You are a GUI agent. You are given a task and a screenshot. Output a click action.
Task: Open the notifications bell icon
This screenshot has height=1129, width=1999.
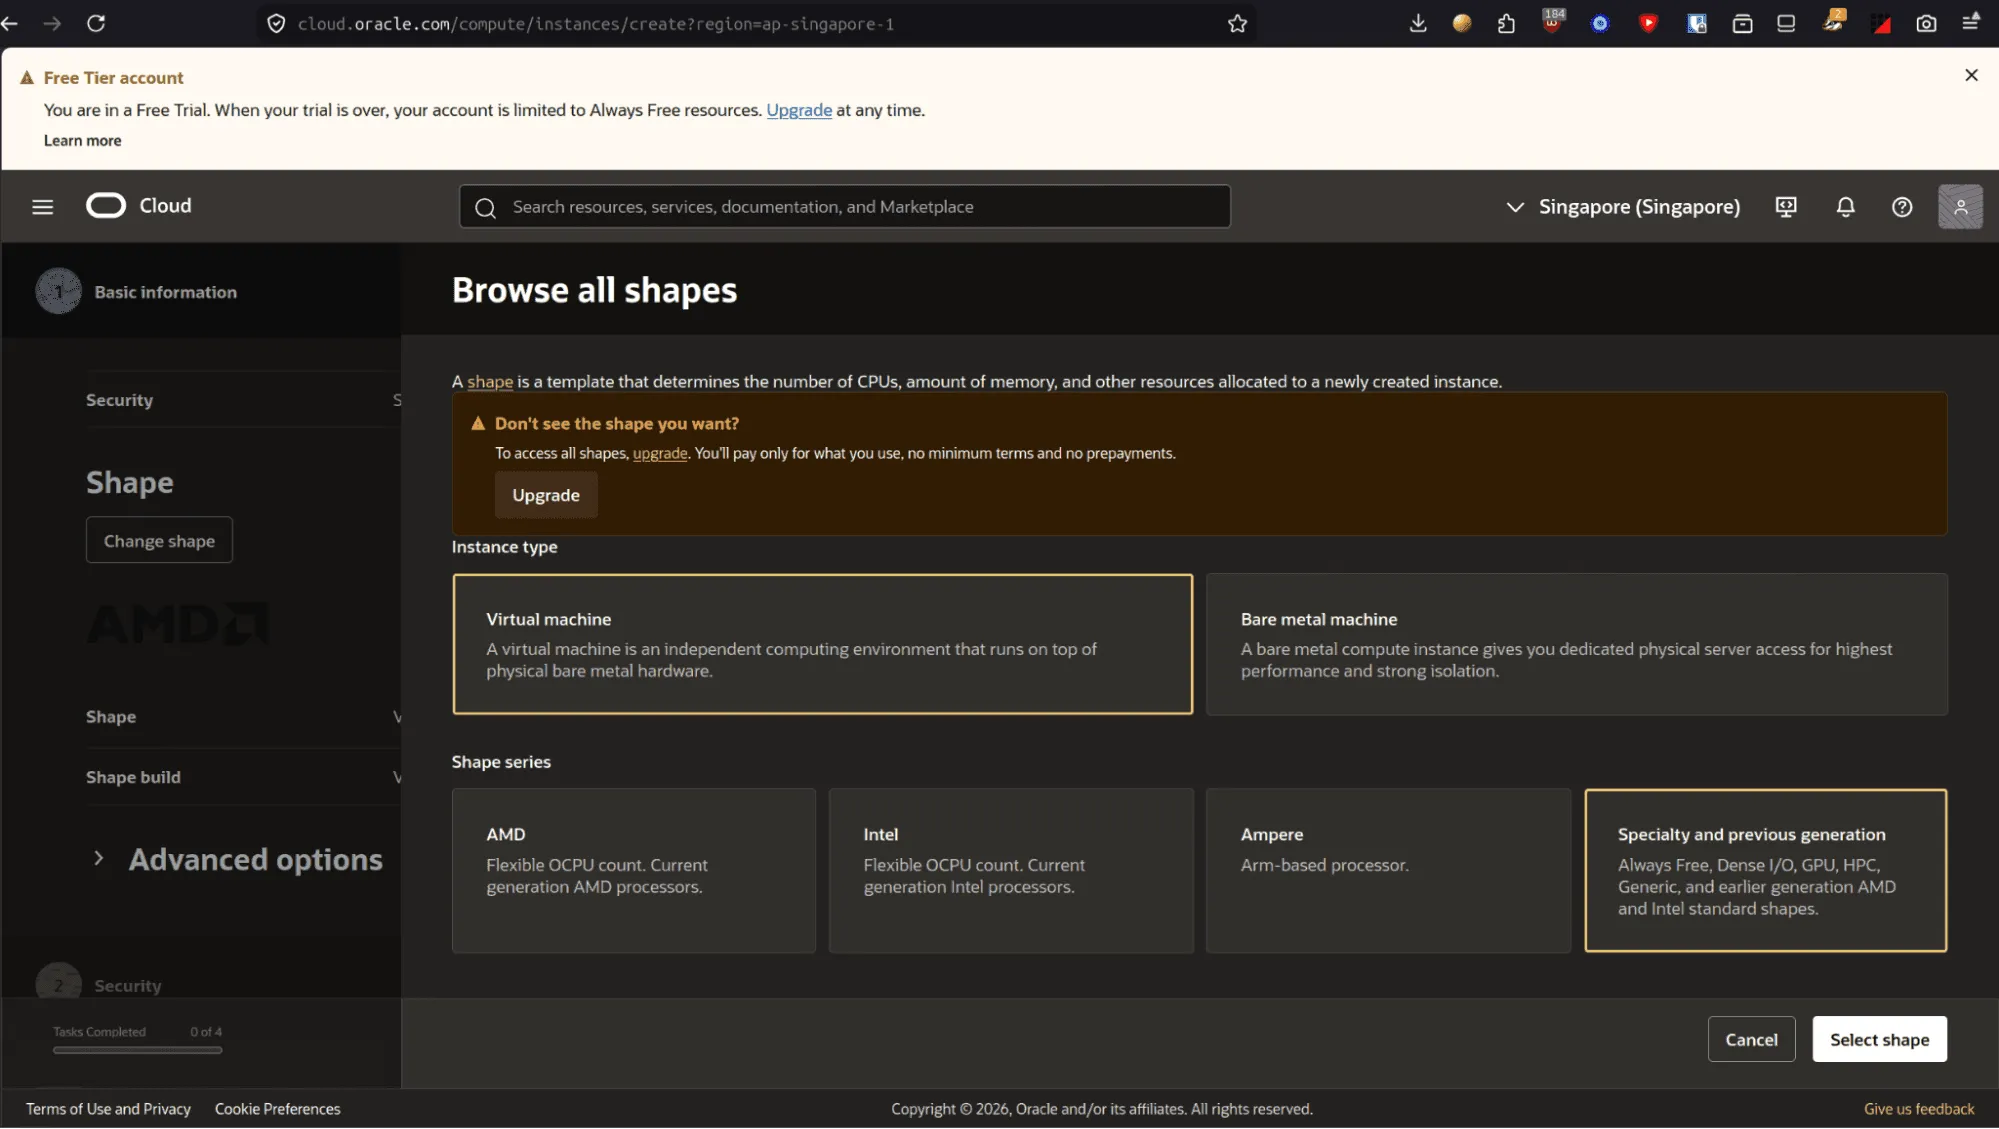1845,207
